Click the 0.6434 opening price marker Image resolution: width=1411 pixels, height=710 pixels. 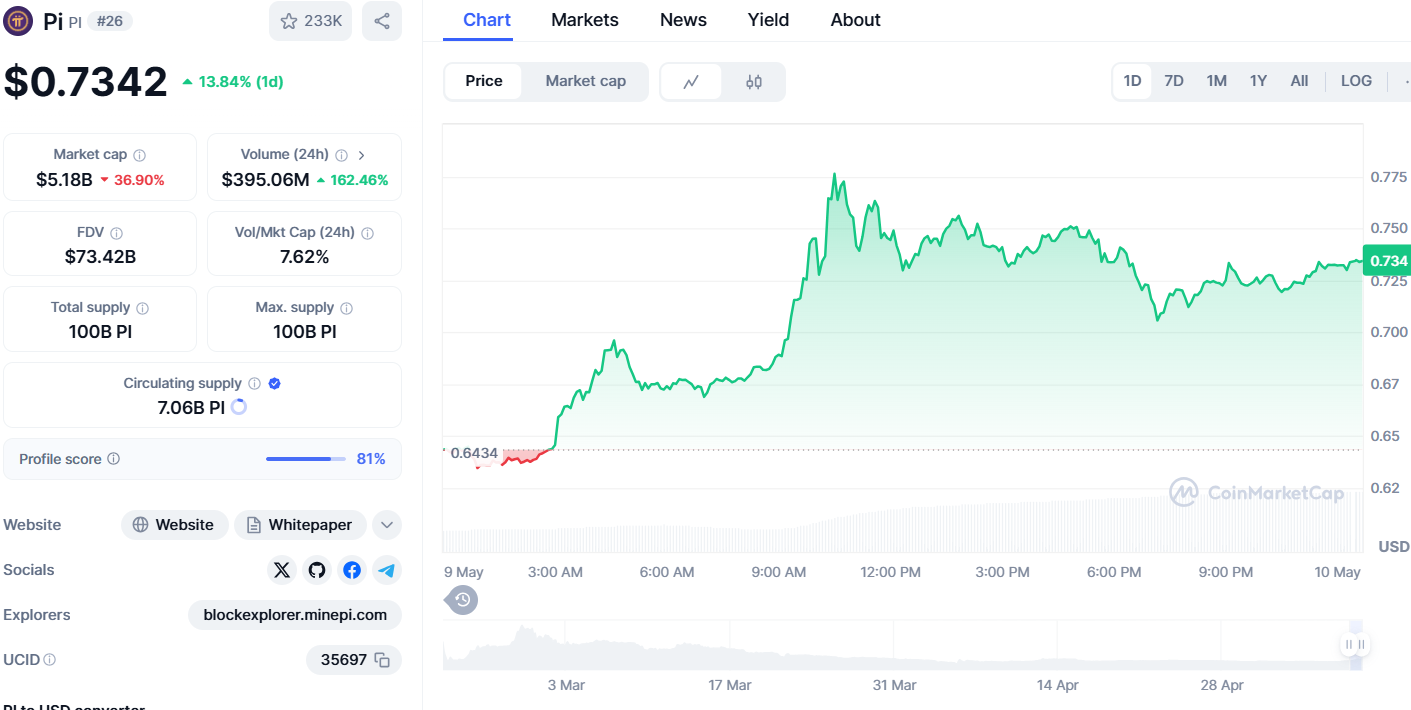coord(473,453)
